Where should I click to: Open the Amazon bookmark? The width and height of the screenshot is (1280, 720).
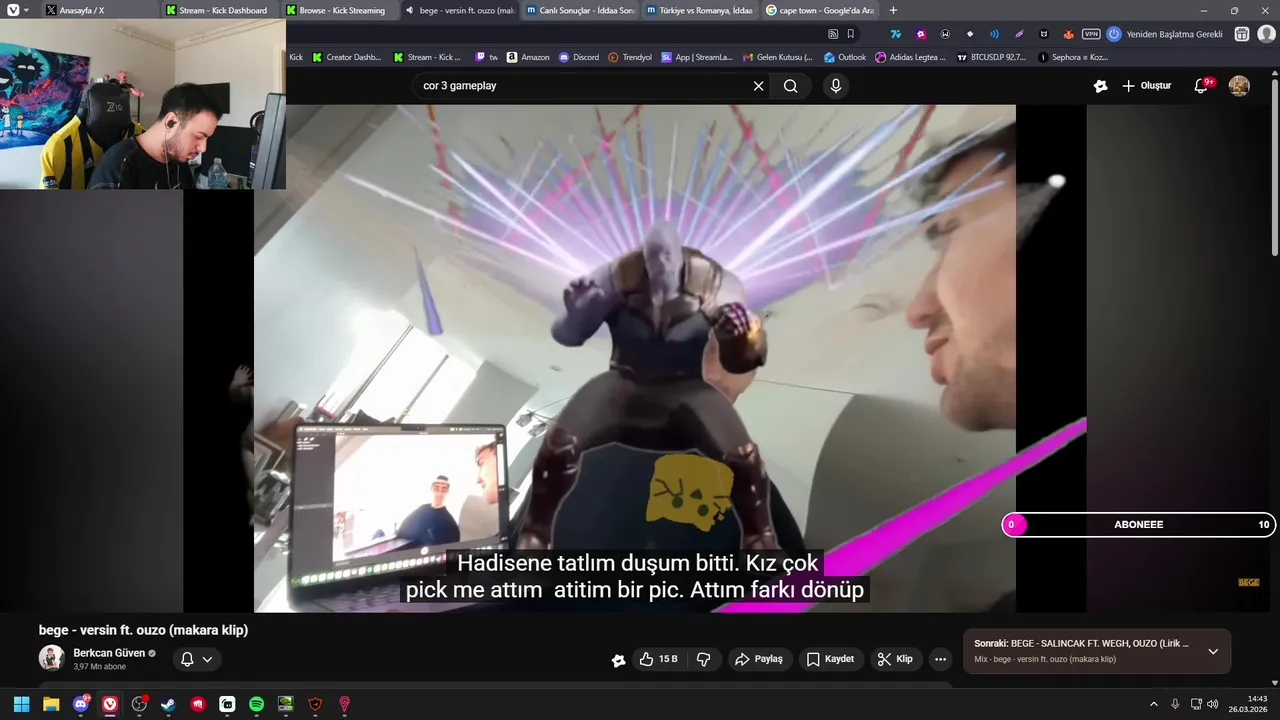[528, 57]
